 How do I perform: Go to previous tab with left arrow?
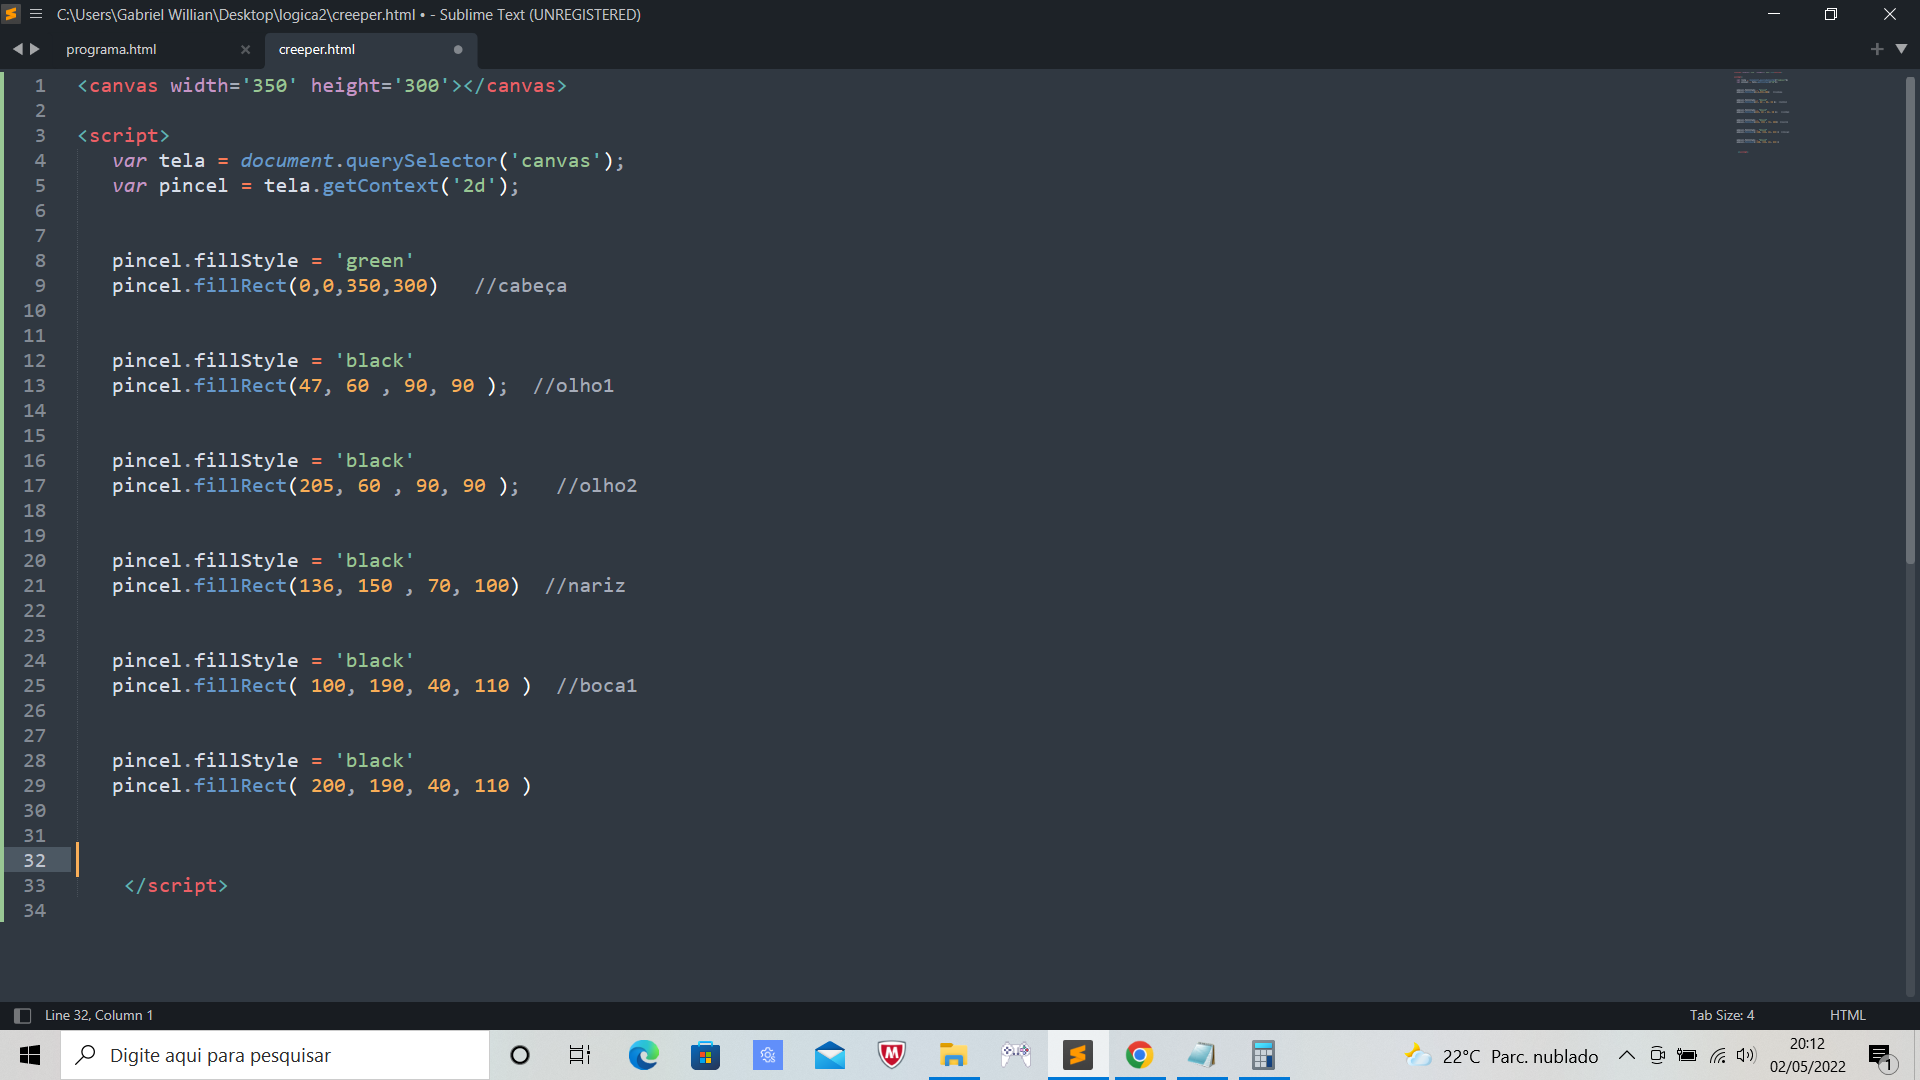pos(17,49)
